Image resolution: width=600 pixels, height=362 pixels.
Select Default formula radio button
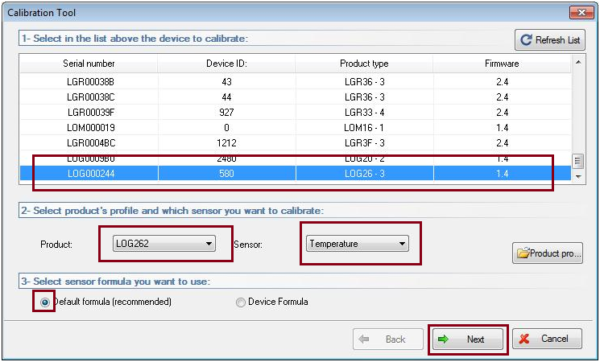coord(45,302)
